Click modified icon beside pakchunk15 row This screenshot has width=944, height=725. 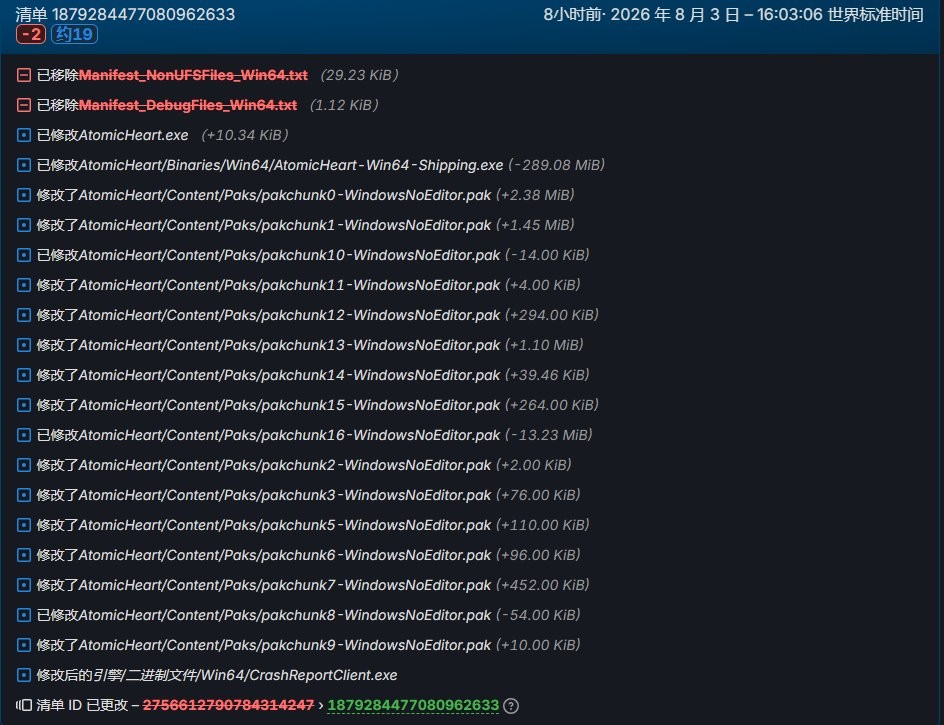coord(23,405)
